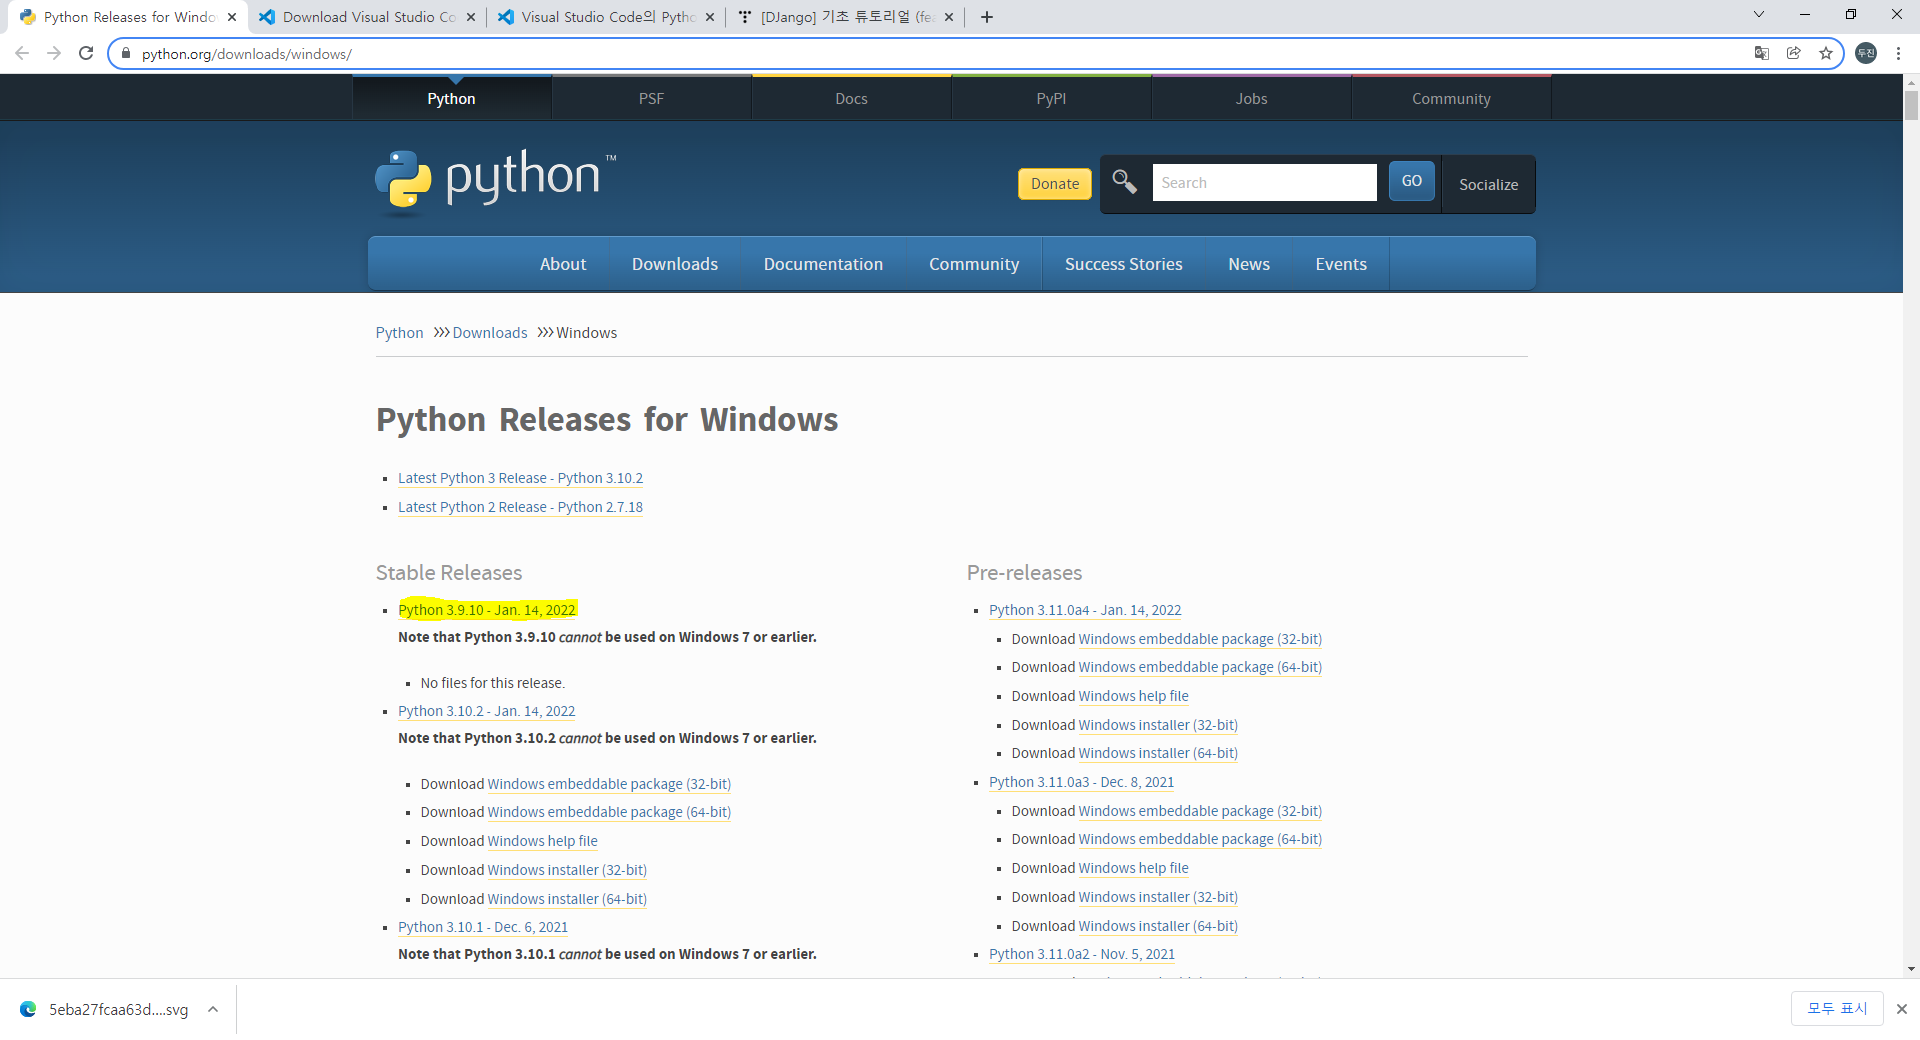
Task: Close the Download Visual Studio Code tab
Action: [x=471, y=17]
